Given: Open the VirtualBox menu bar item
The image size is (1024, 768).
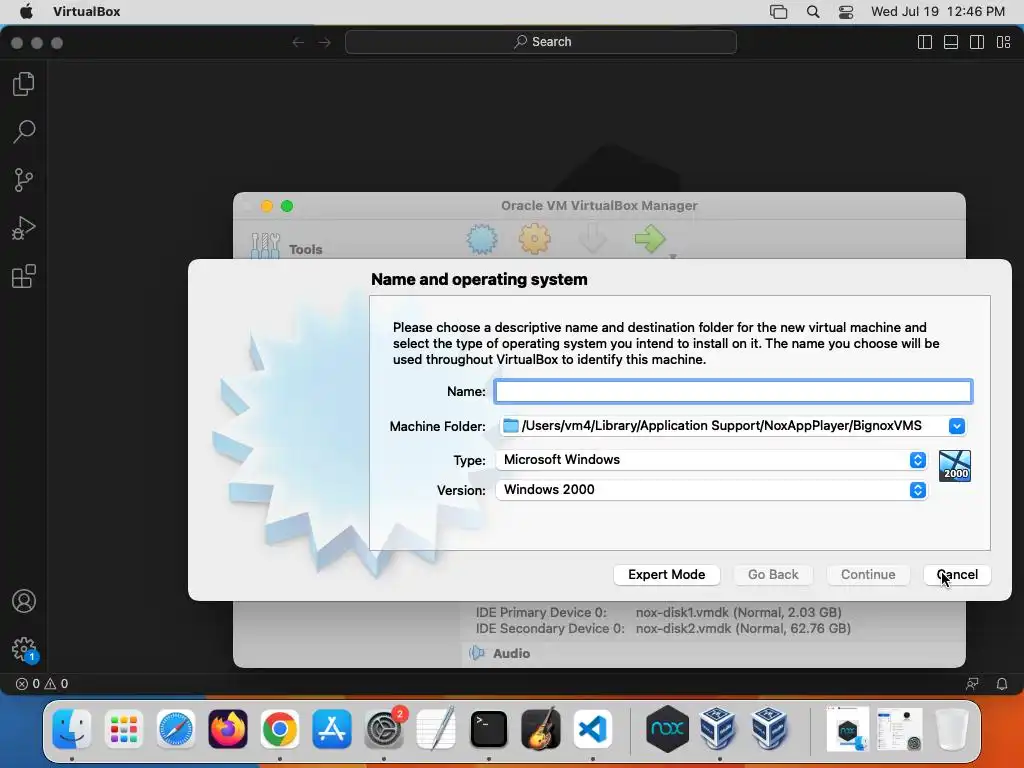Looking at the screenshot, I should 87,11.
